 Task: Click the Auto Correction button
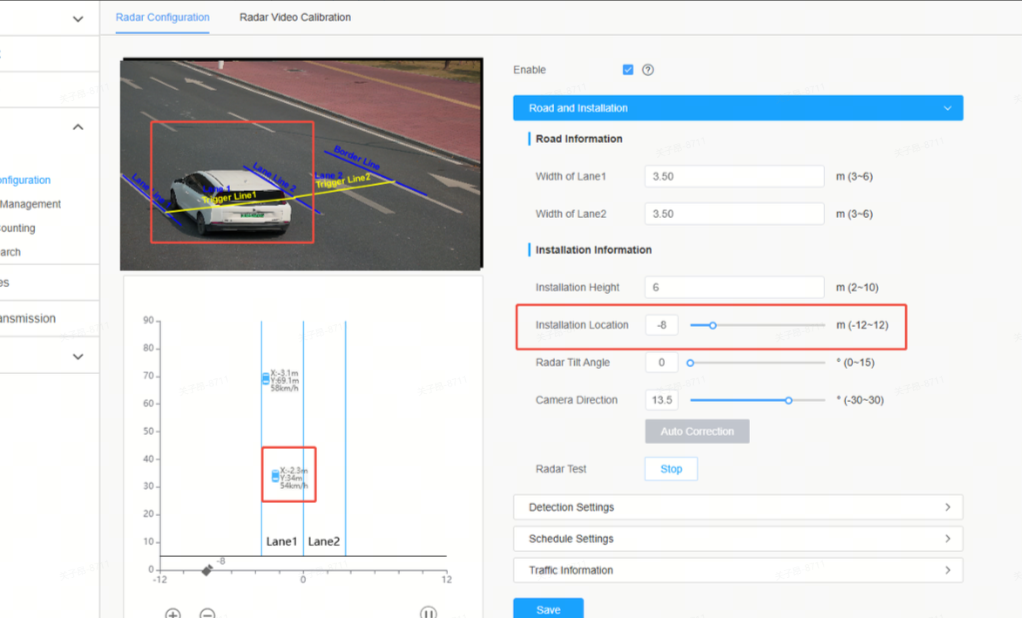point(697,432)
